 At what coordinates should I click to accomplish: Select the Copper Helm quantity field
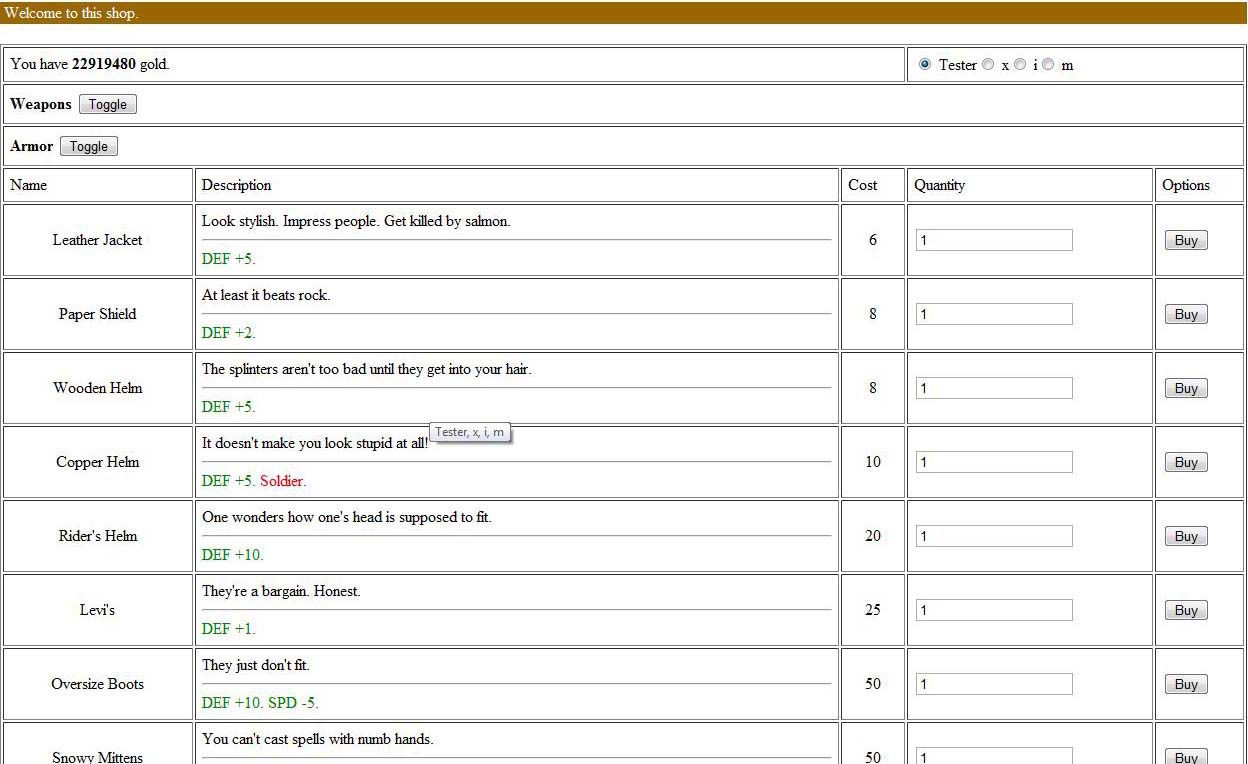click(x=994, y=462)
